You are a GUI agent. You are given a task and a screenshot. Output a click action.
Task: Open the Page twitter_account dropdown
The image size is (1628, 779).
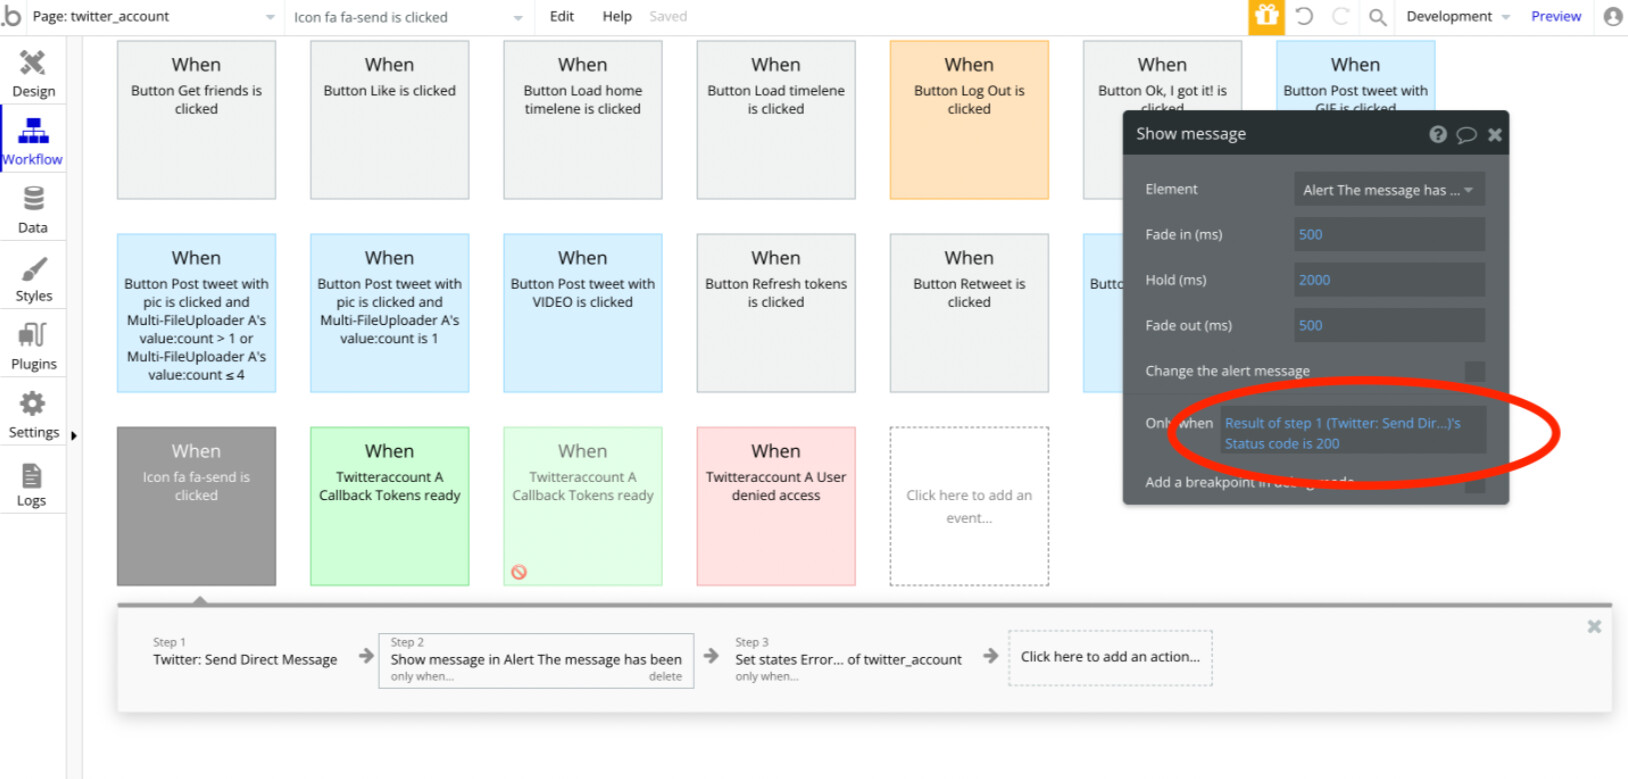click(154, 17)
